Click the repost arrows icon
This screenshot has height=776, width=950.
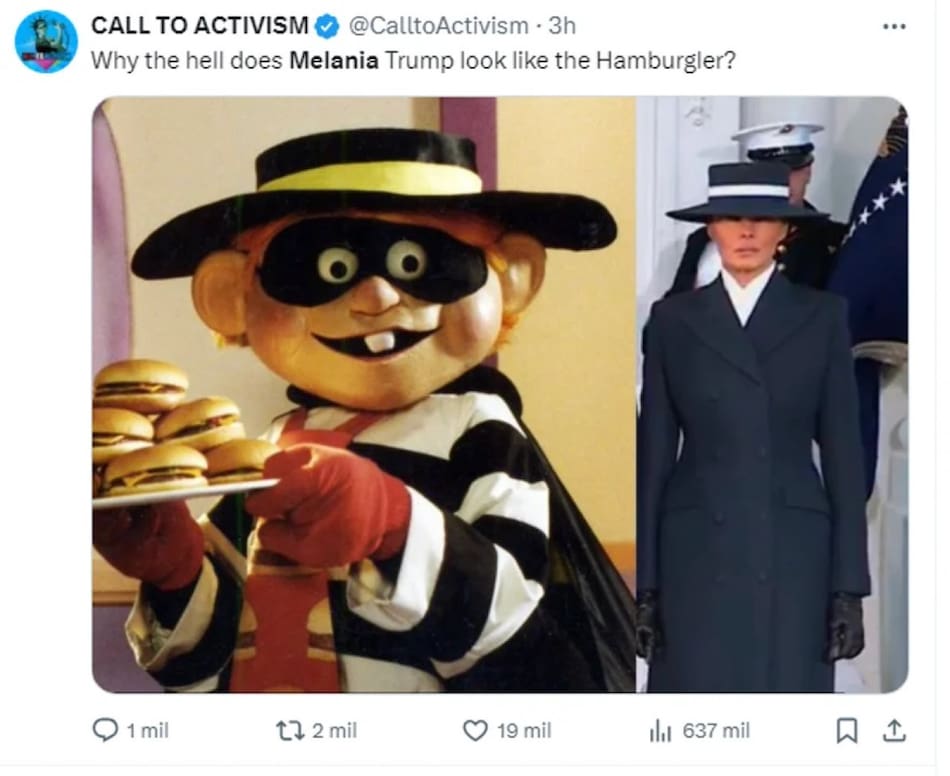(290, 731)
